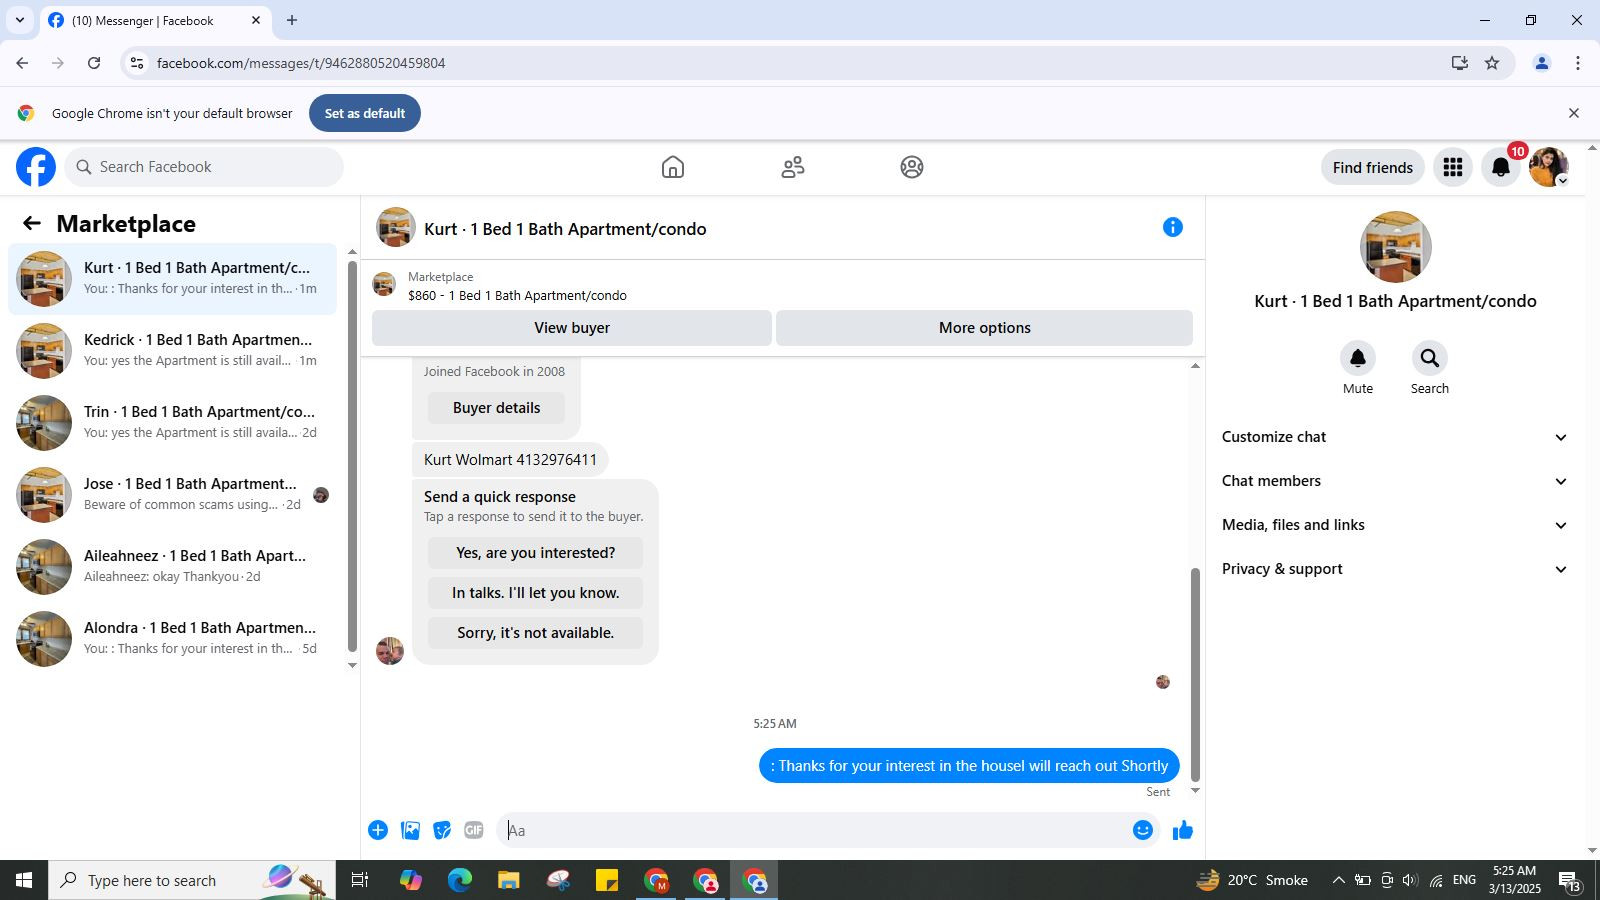Open Trin conversation in the list

172,423
